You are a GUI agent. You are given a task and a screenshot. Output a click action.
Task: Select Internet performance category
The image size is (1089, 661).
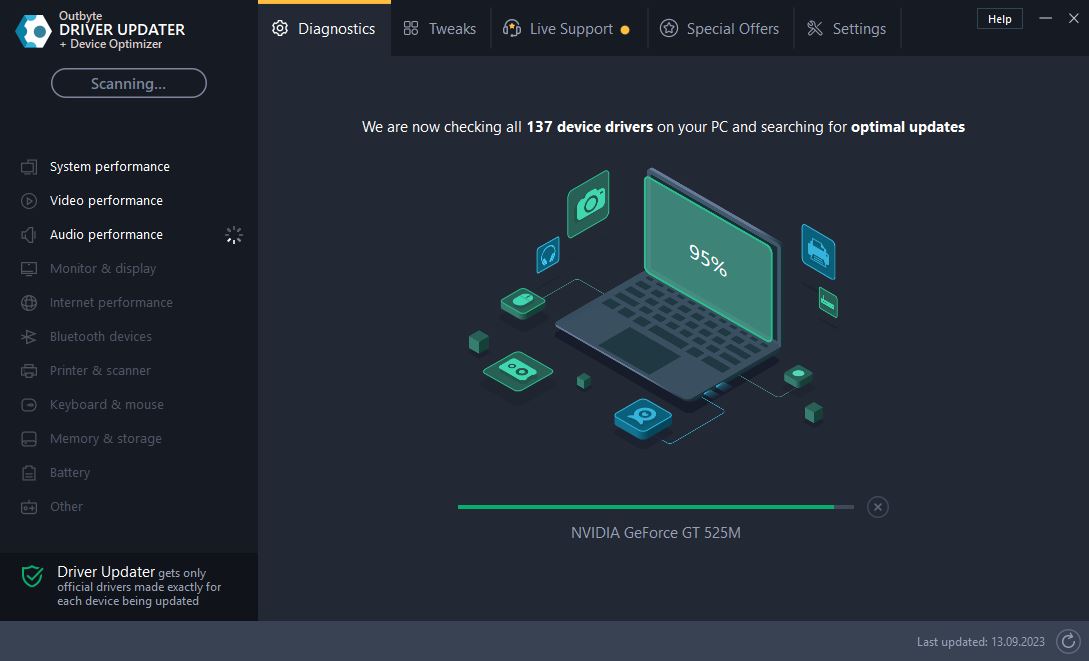point(111,303)
